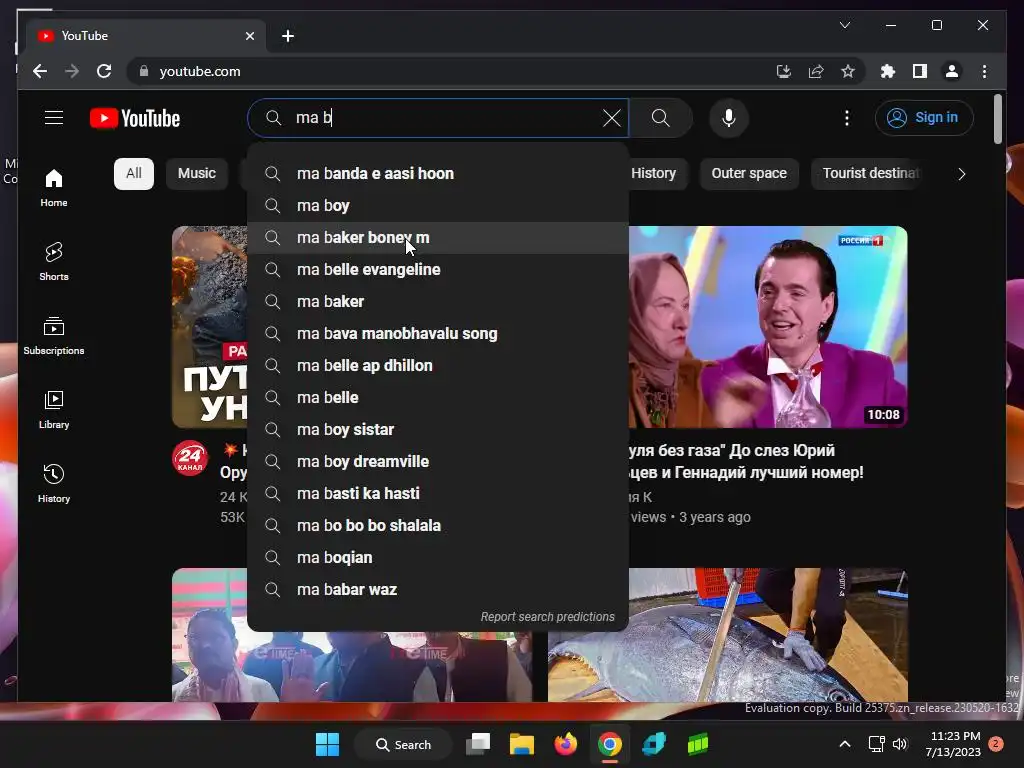Launch Firefox from the taskbar

[566, 744]
